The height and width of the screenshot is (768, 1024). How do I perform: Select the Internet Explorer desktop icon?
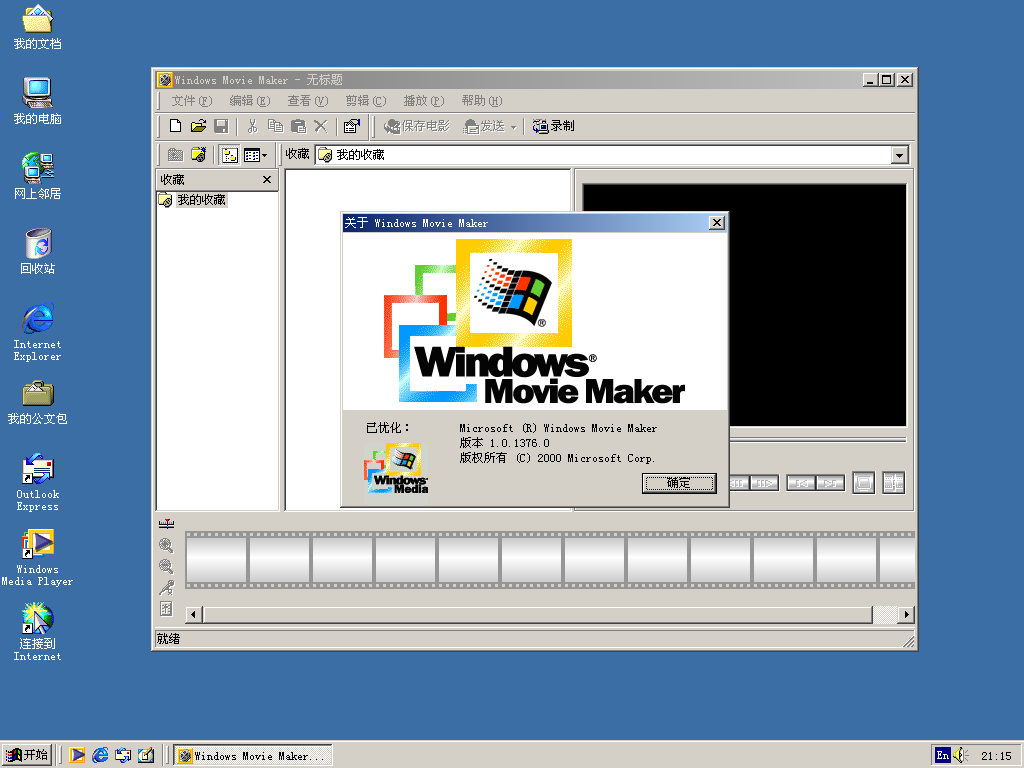[x=37, y=332]
